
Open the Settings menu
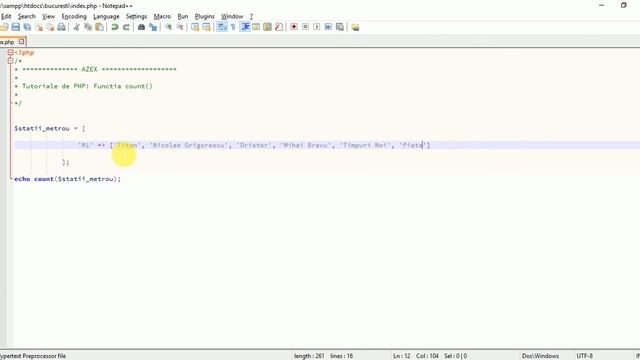point(136,16)
